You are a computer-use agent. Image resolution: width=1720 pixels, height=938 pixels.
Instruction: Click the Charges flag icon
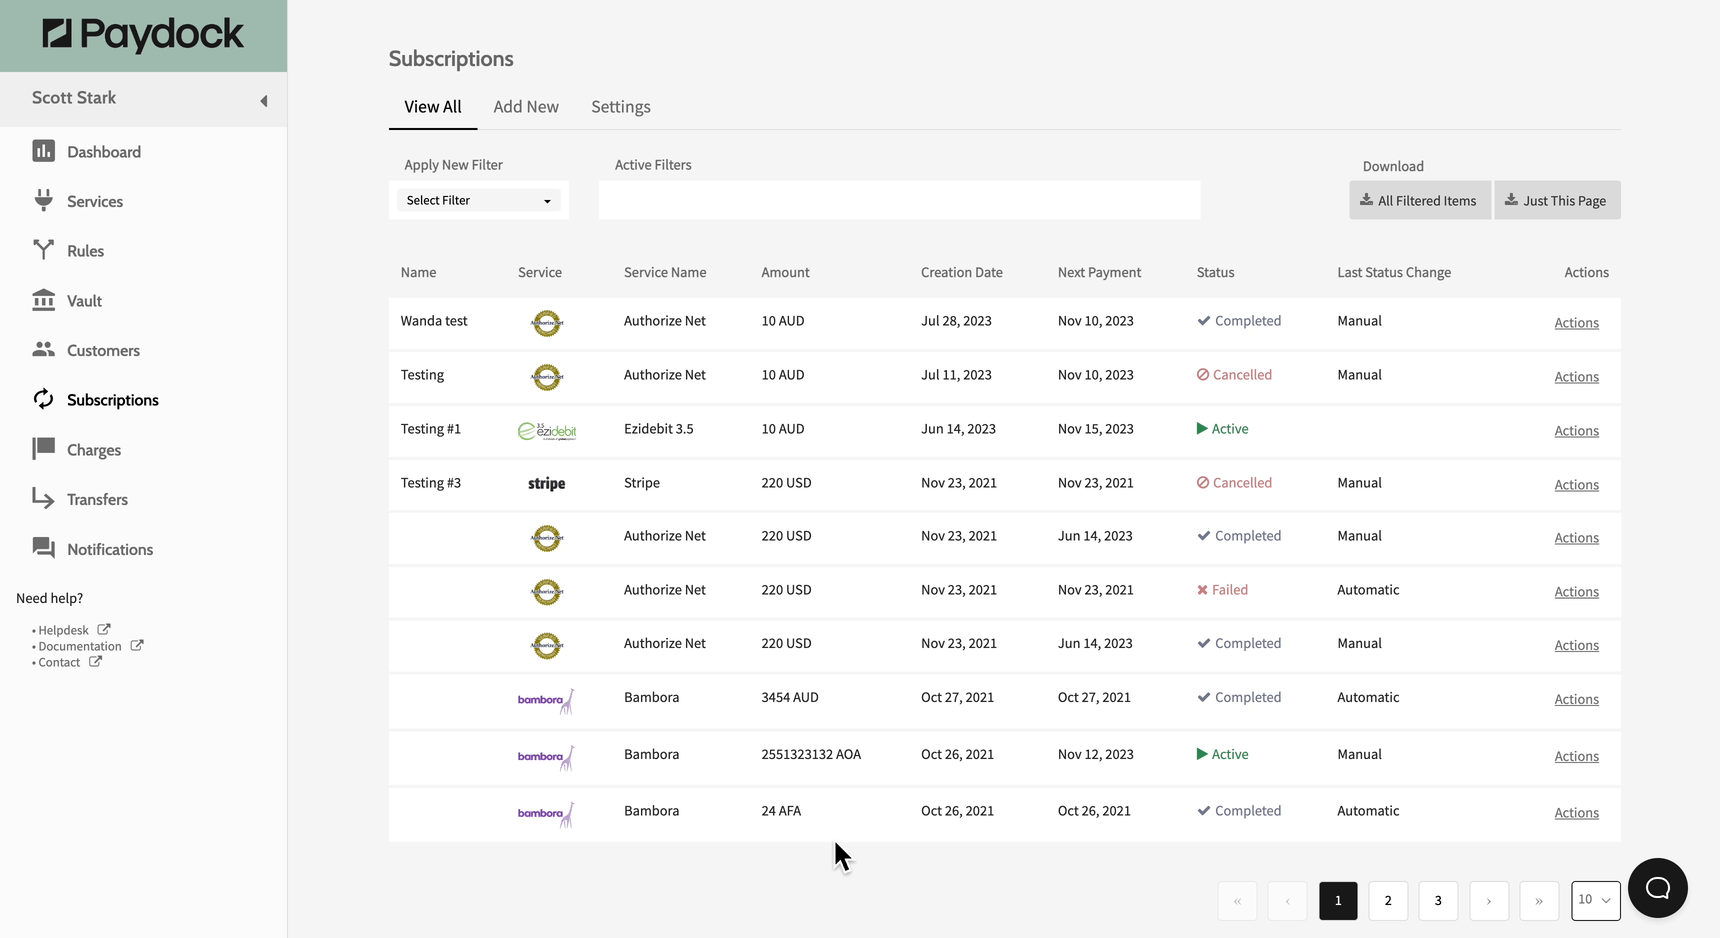[x=43, y=449]
